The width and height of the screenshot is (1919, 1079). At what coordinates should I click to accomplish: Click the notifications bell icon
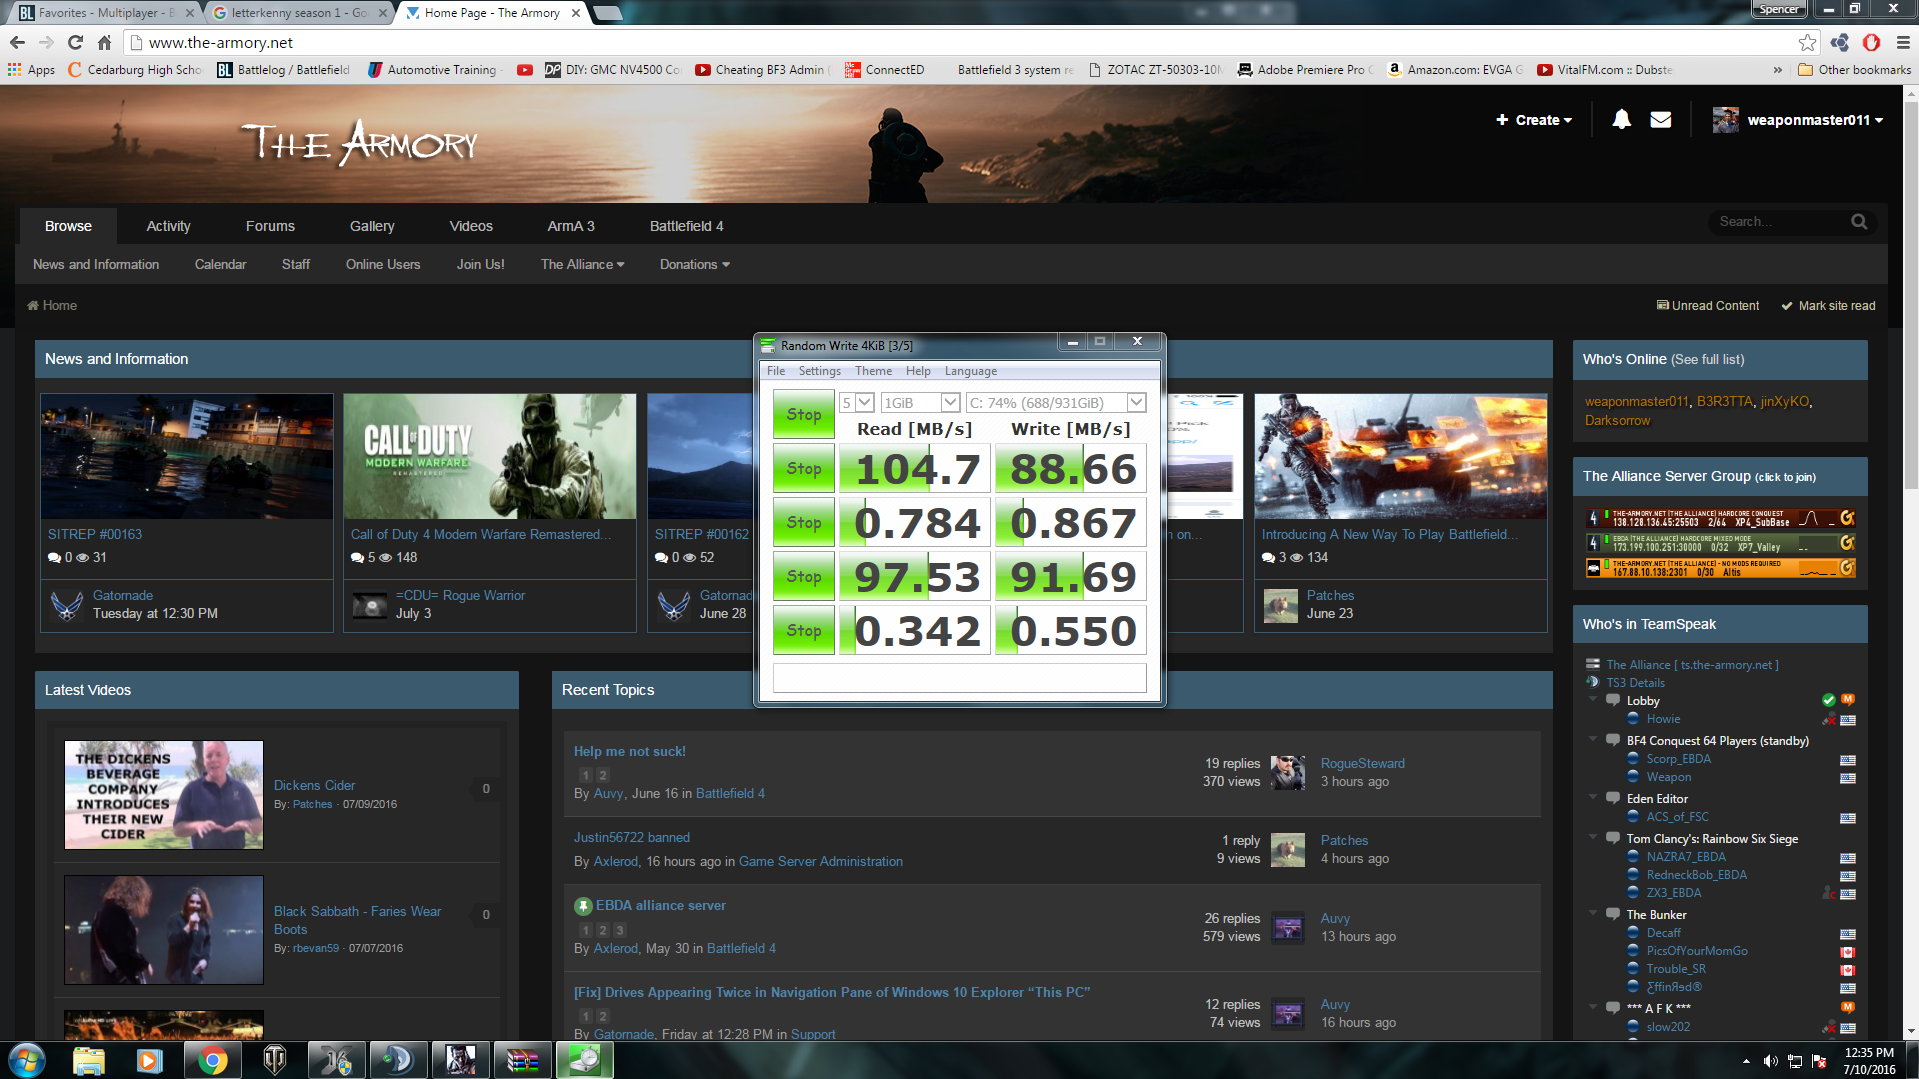click(1621, 120)
